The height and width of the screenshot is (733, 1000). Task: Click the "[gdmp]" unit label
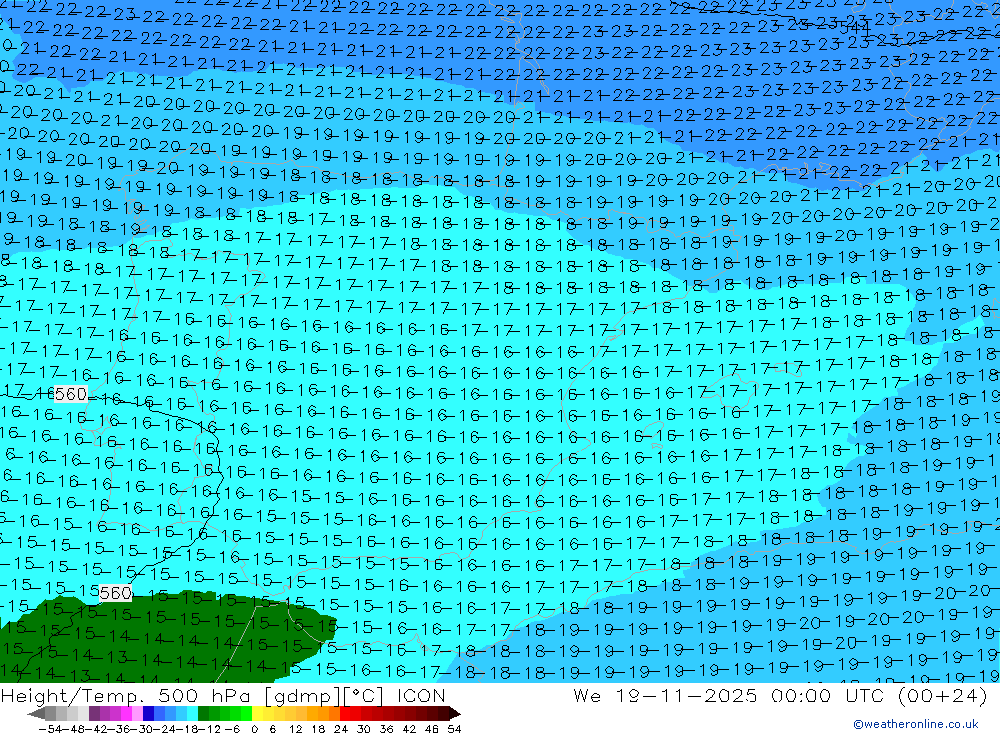pos(303,697)
